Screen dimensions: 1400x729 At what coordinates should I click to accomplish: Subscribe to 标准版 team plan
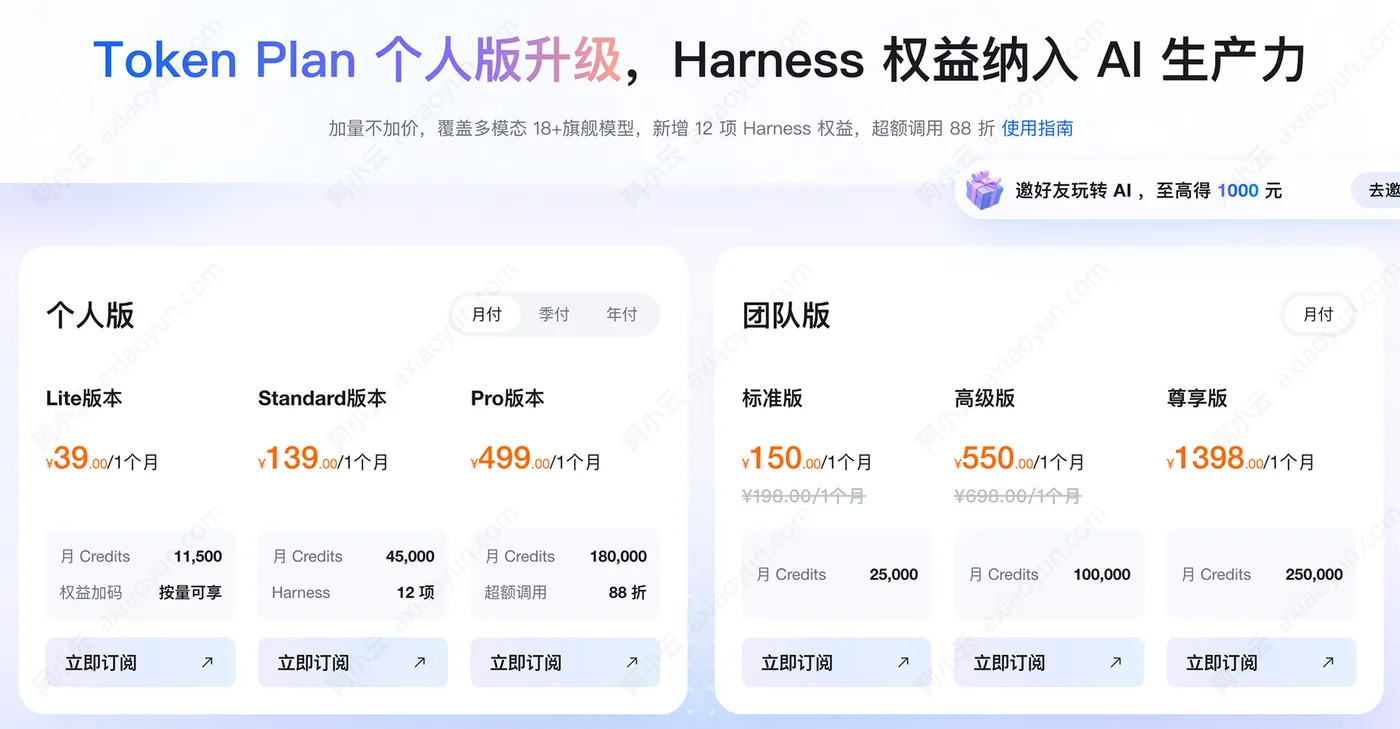pyautogui.click(x=837, y=662)
